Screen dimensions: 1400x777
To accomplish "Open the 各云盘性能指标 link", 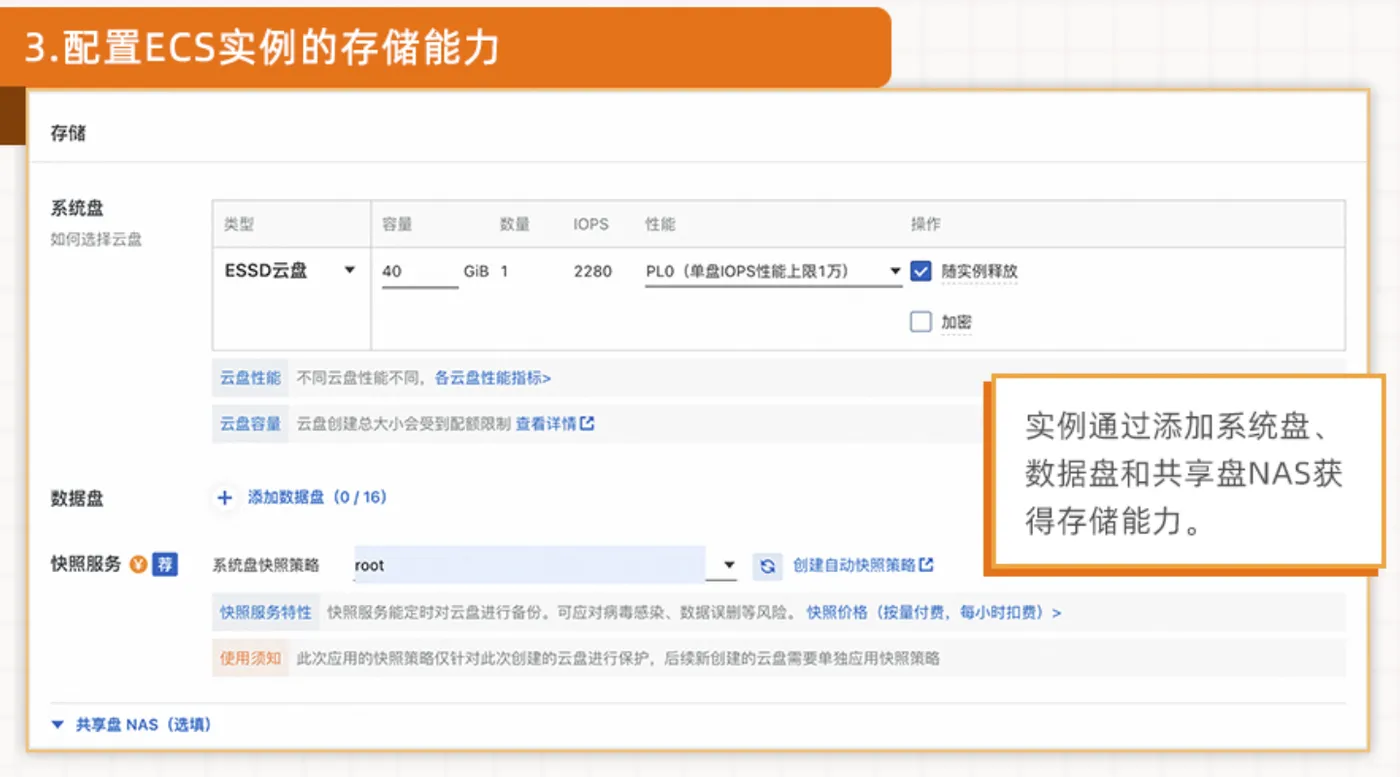I will [x=493, y=378].
